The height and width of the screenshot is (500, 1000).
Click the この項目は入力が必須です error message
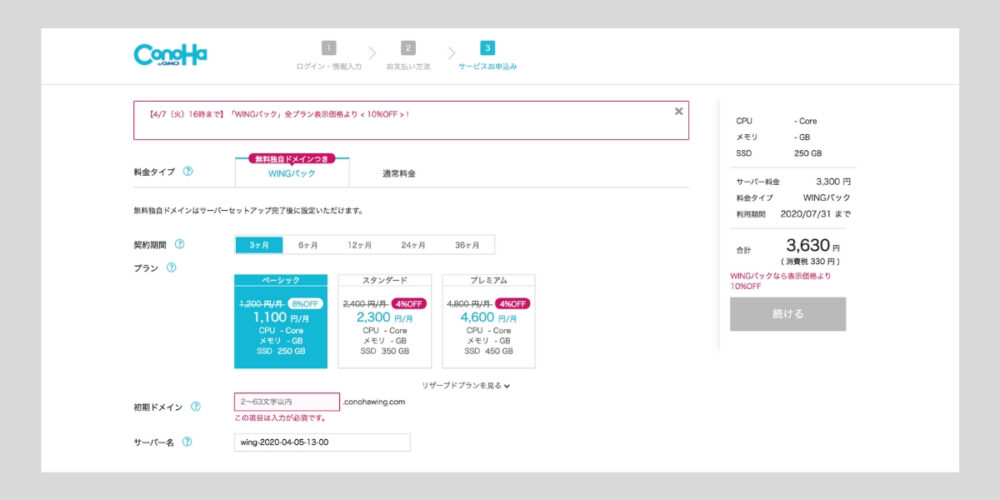(281, 418)
